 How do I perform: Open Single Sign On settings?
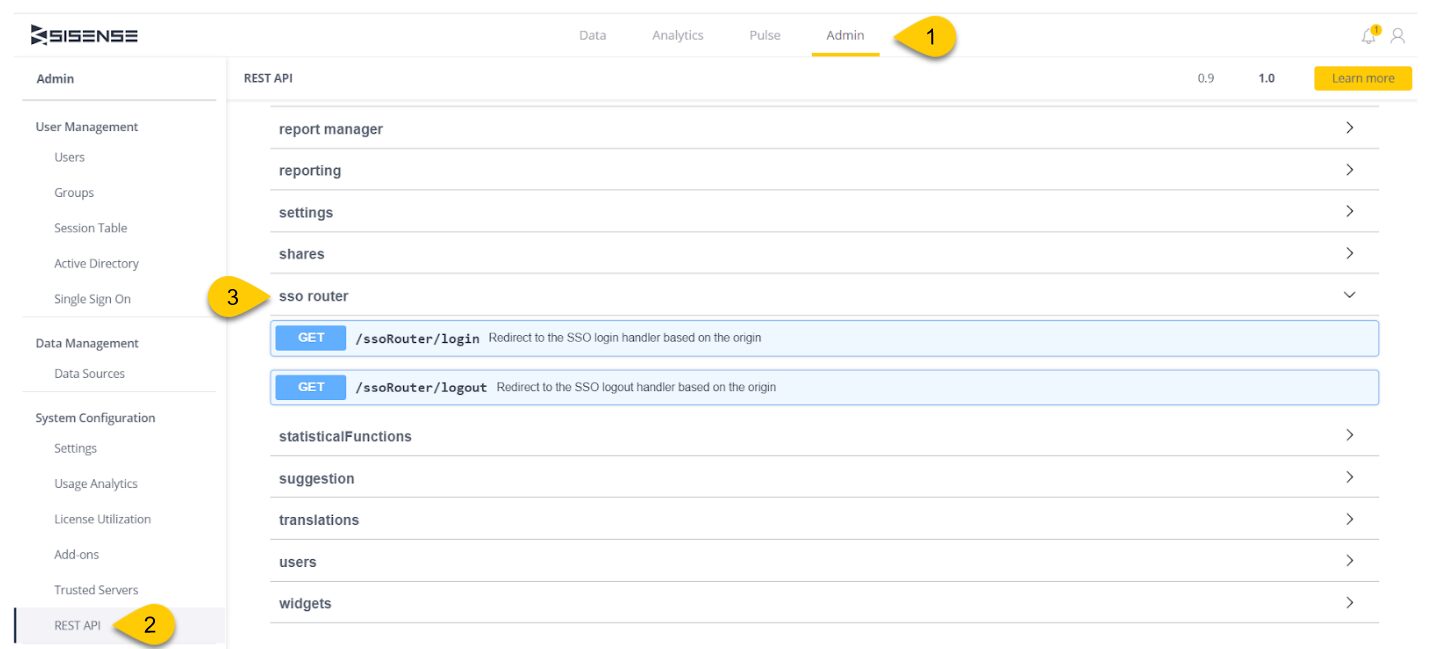point(92,299)
